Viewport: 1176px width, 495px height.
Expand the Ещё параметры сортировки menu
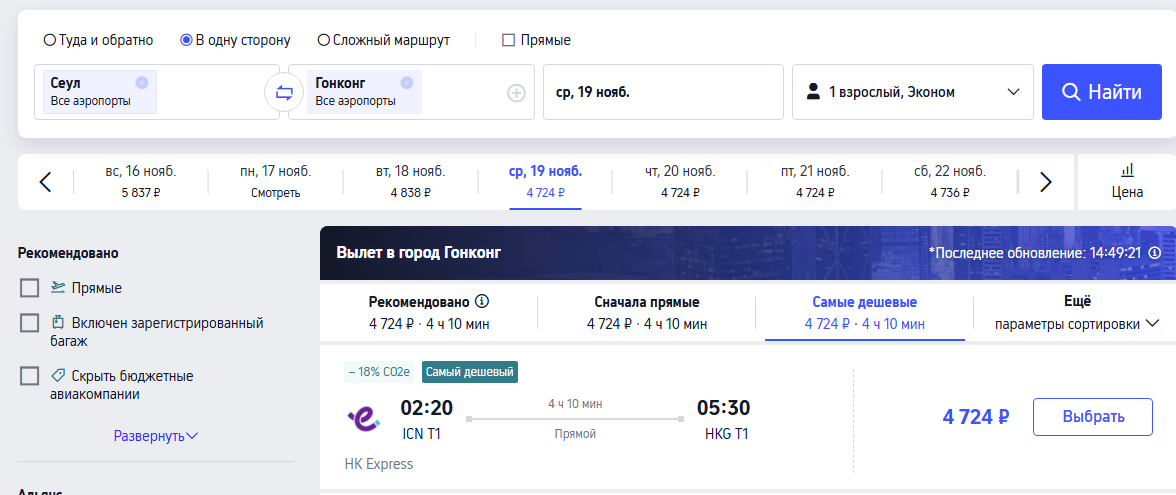[1077, 313]
